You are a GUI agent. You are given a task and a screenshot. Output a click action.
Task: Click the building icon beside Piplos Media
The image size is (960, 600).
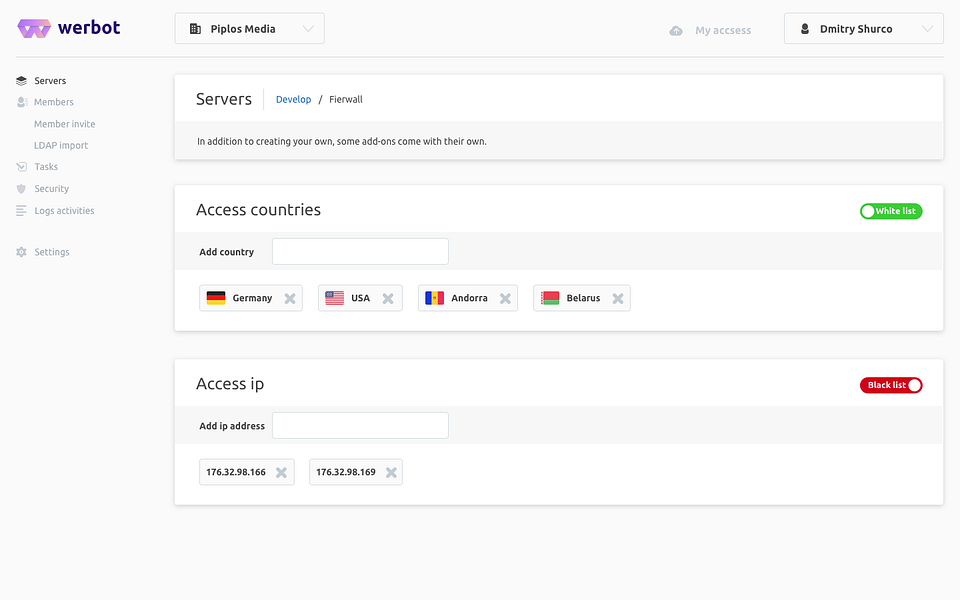195,29
